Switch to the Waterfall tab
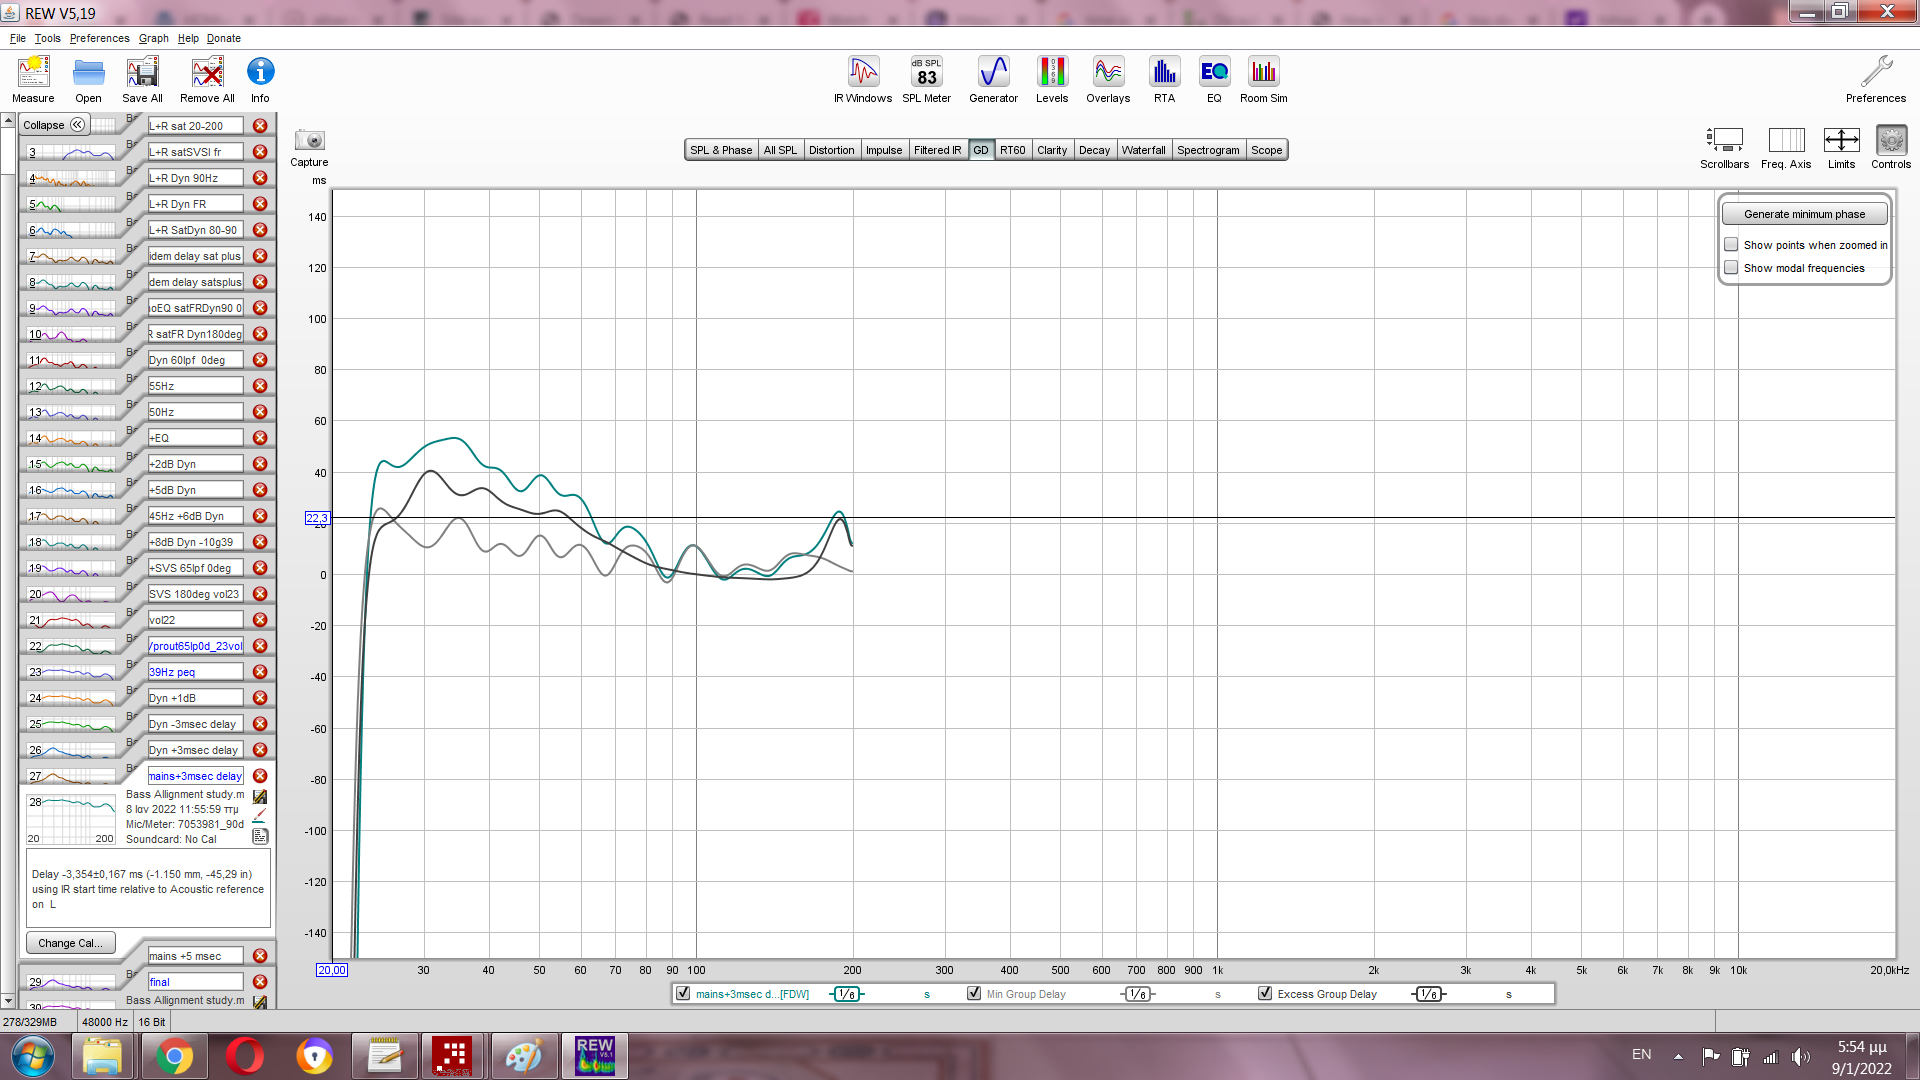This screenshot has height=1080, width=1920. pos(1143,150)
